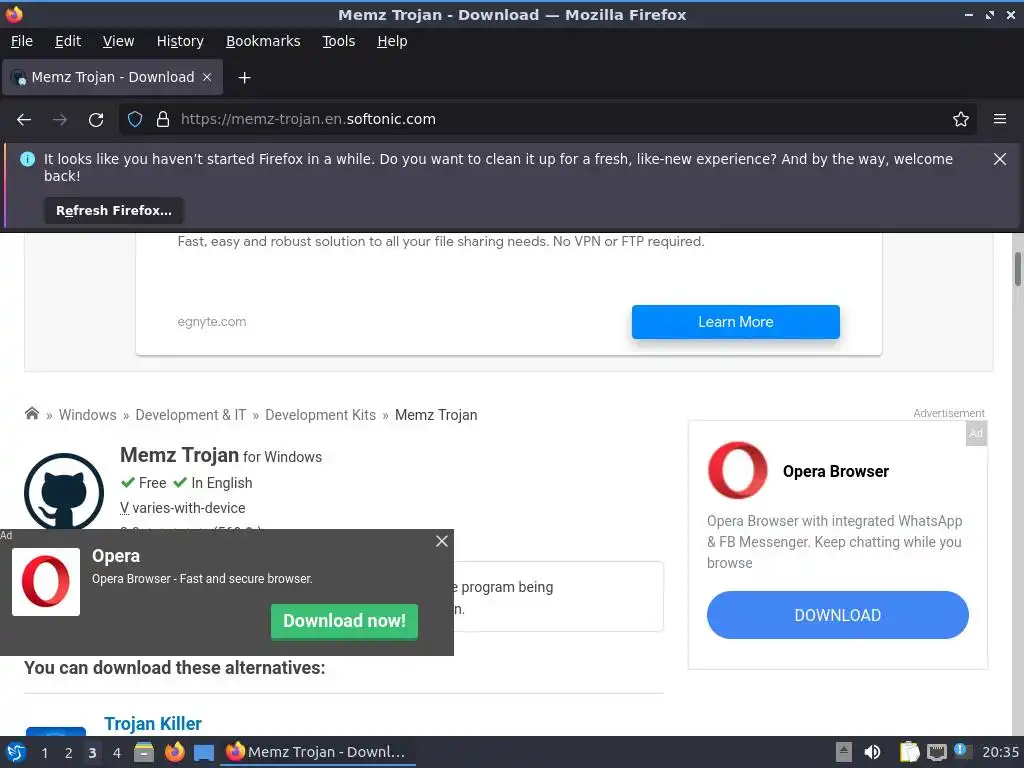Open the Edit menu

[68, 41]
